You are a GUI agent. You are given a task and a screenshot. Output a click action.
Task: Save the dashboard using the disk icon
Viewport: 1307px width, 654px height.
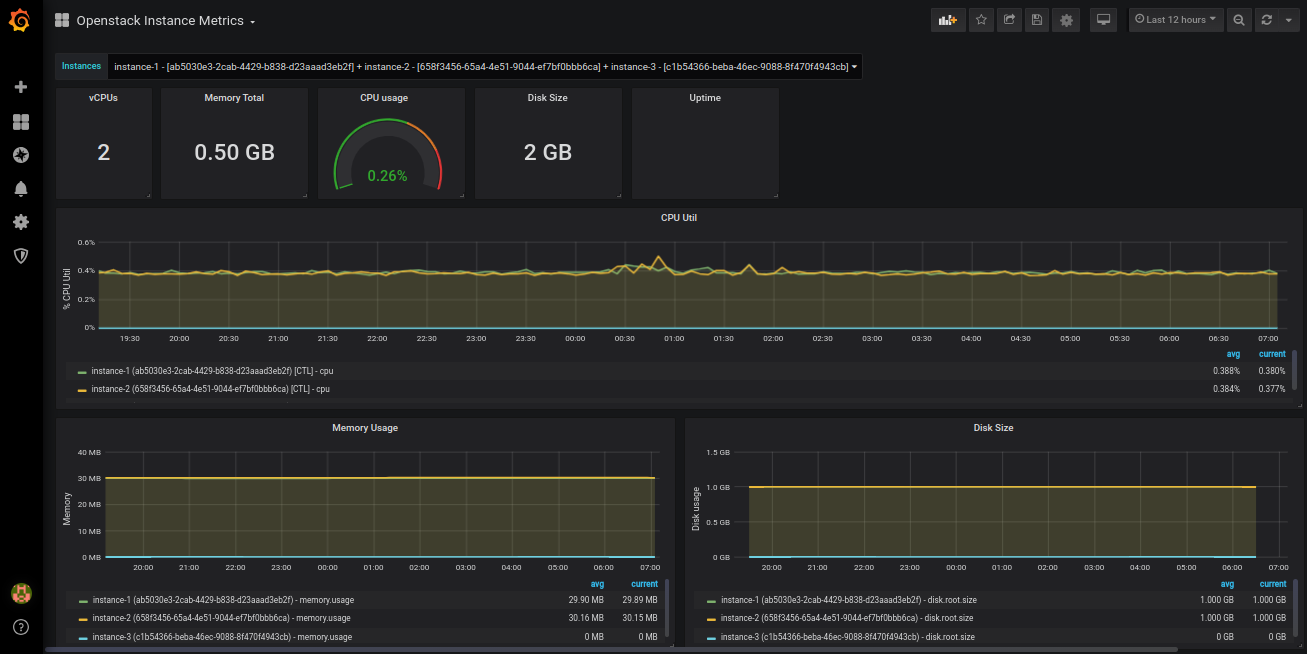[1037, 20]
